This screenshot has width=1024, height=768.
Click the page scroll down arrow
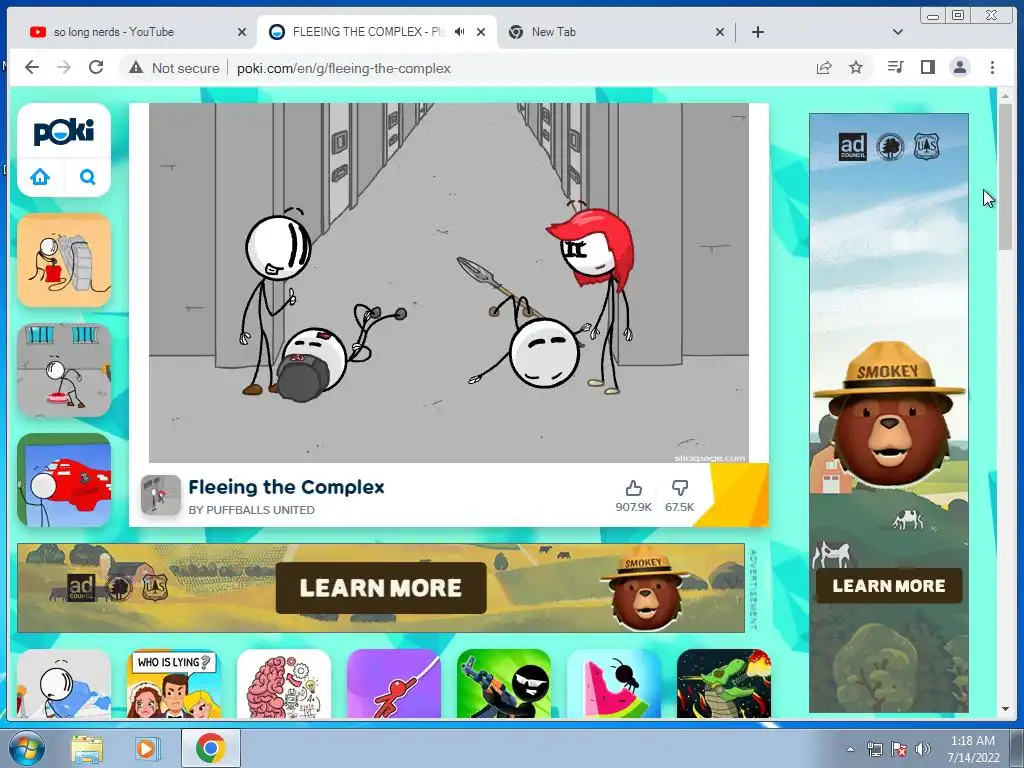(1006, 709)
